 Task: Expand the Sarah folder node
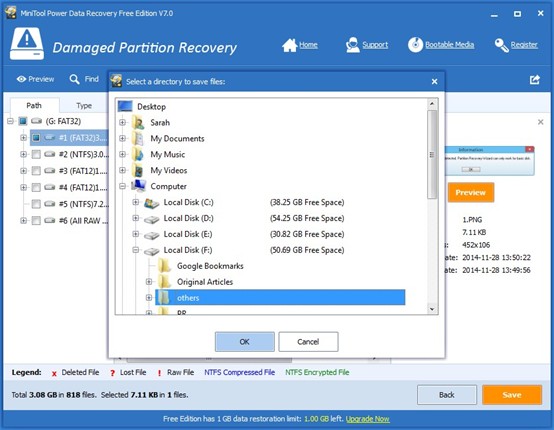click(122, 123)
